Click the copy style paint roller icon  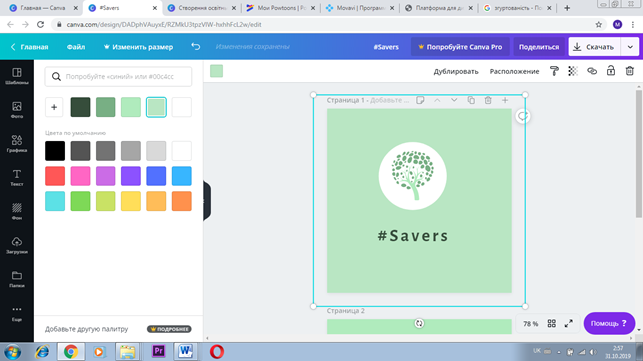554,71
